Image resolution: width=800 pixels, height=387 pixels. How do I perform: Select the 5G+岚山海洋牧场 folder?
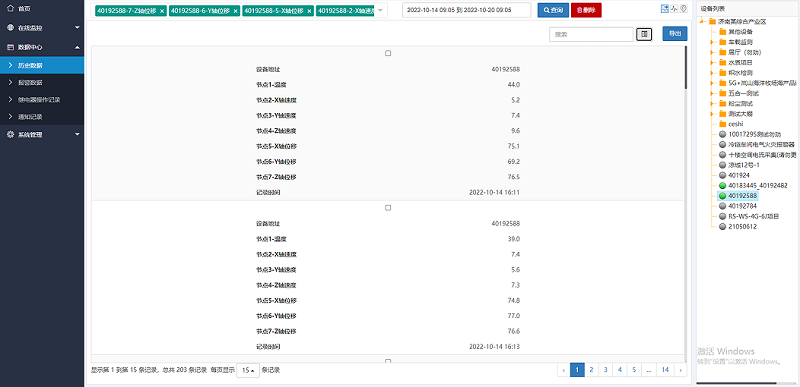762,83
